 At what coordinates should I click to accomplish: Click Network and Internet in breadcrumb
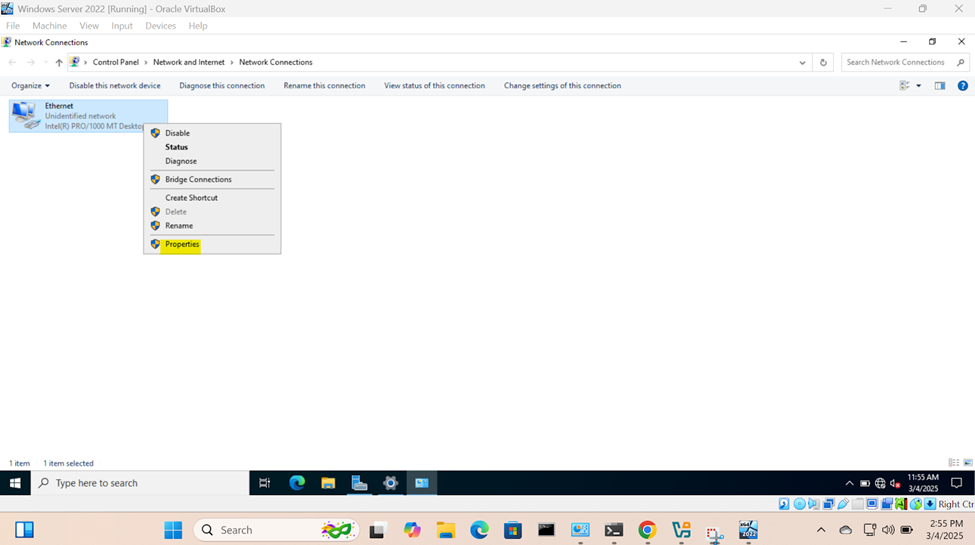click(188, 62)
